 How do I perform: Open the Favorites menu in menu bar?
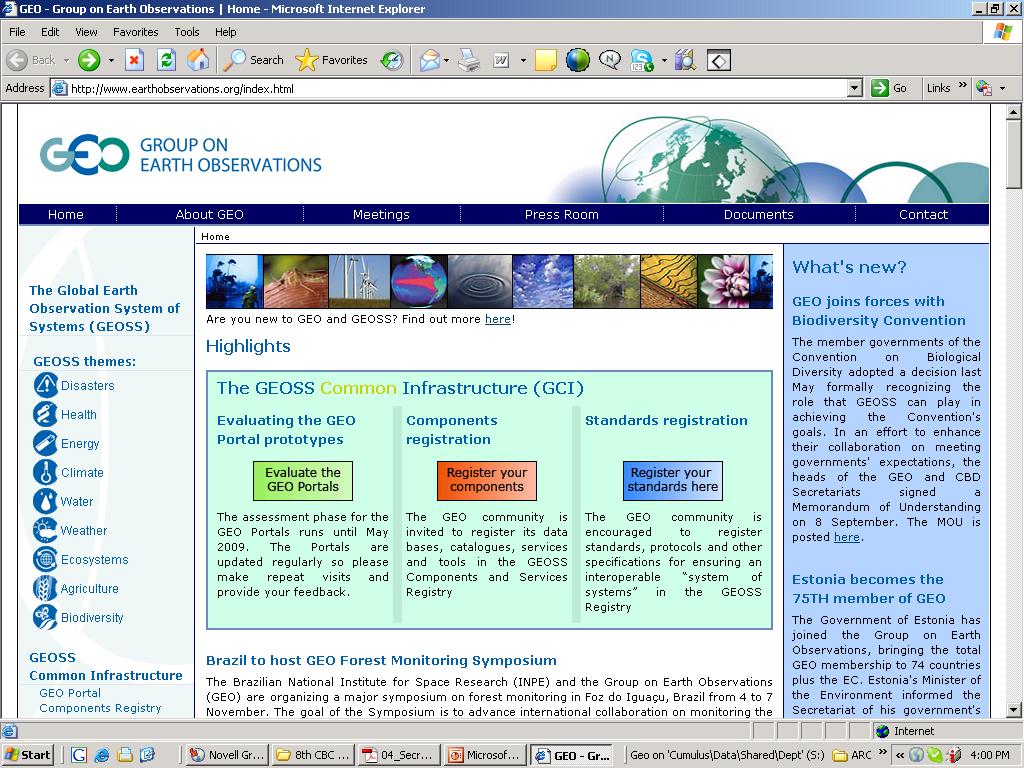(x=135, y=32)
